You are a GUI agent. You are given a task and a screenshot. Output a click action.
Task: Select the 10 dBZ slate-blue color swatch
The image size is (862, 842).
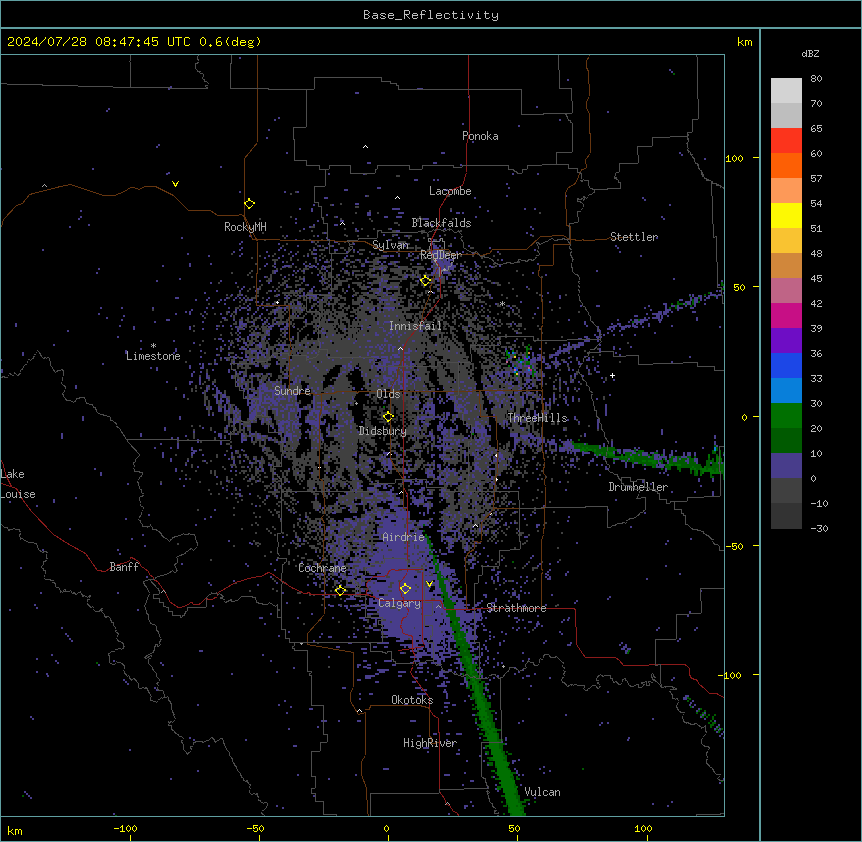click(x=786, y=466)
